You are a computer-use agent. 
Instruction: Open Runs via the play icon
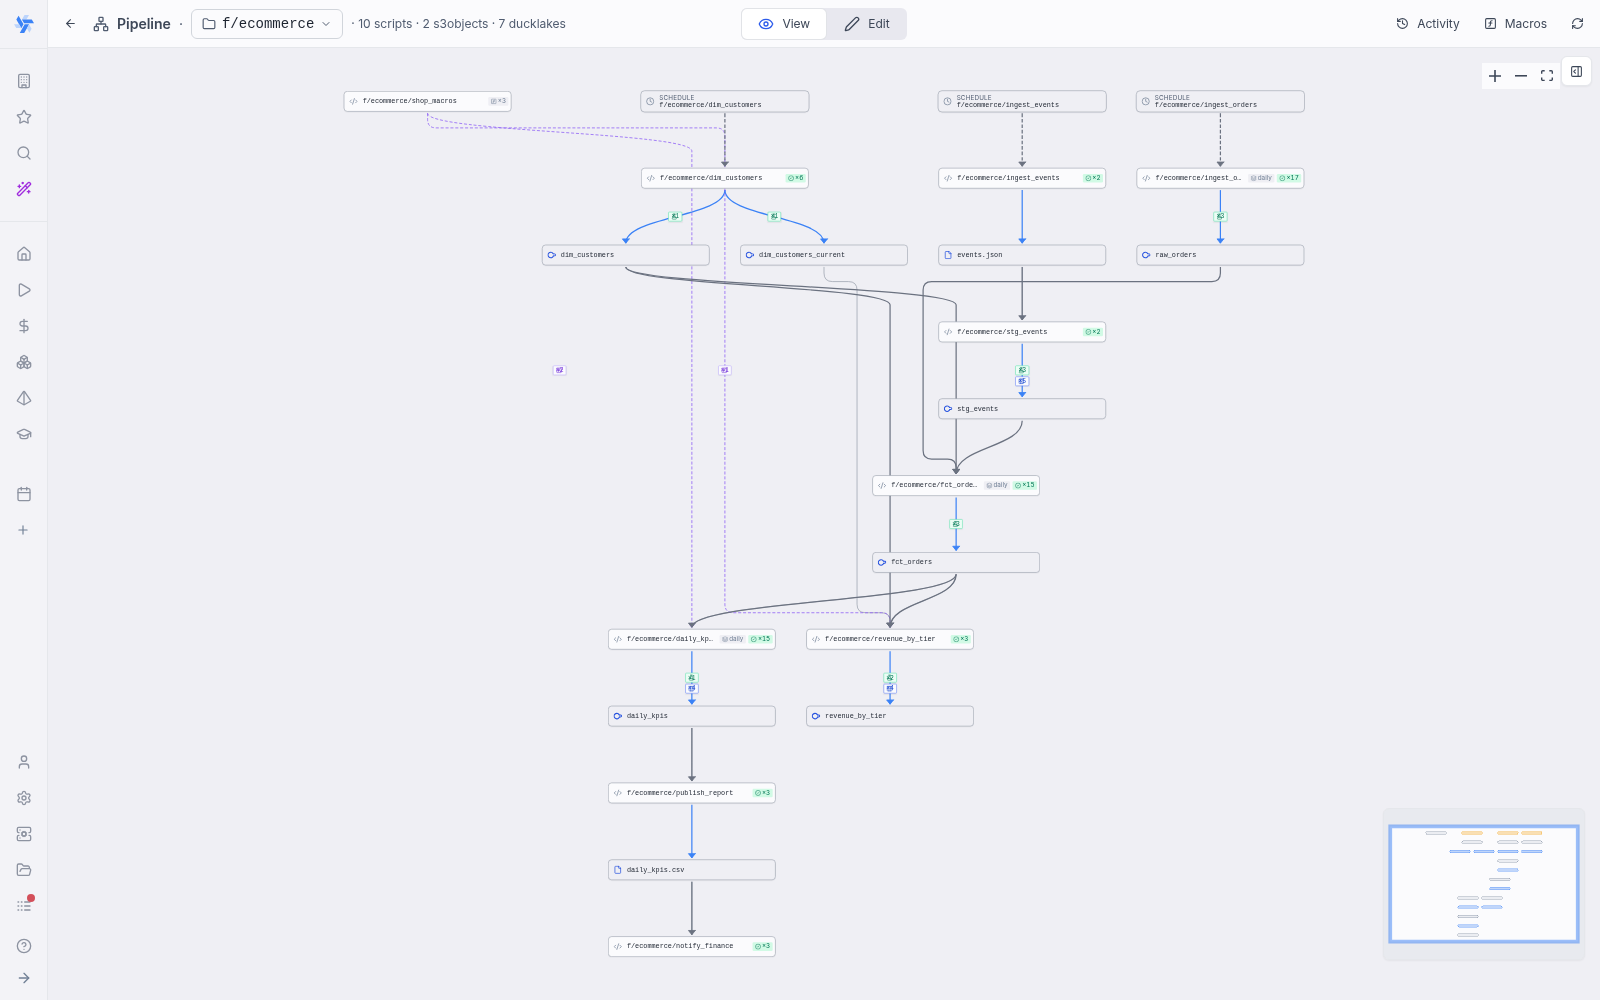[24, 290]
